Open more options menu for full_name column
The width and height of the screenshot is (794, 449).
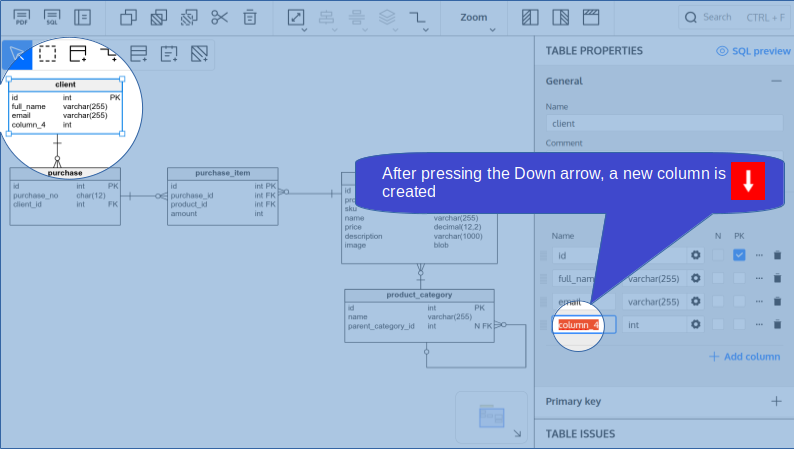click(x=759, y=278)
